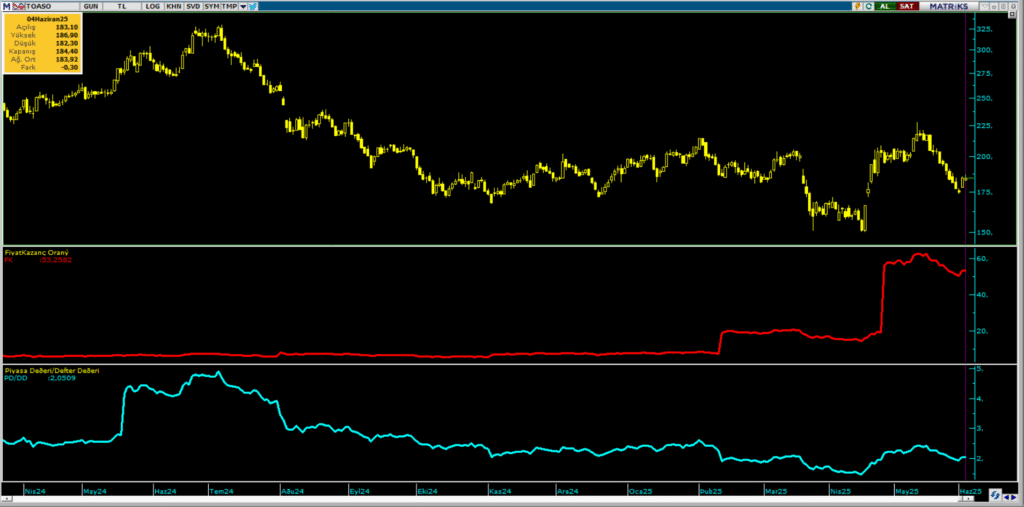Click the Yüksek value 186,90

click(69, 35)
